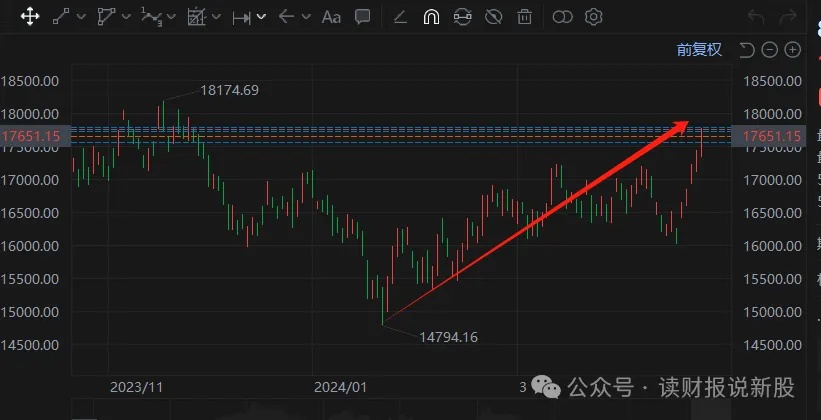The width and height of the screenshot is (821, 420).
Task: Expand the polygon shape tool dropdown
Action: point(126,17)
